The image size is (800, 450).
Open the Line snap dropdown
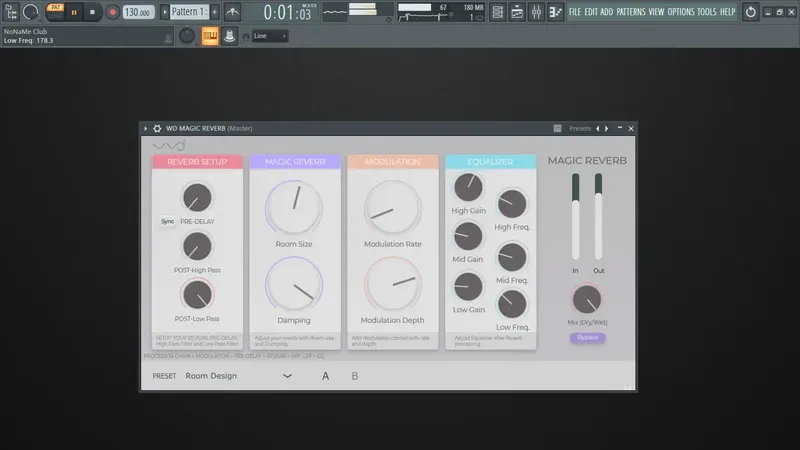tap(270, 36)
